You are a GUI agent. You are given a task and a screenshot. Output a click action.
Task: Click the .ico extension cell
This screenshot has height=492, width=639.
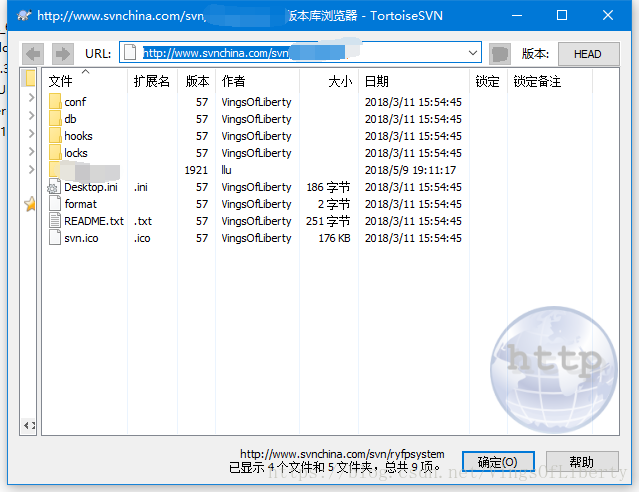pos(142,238)
